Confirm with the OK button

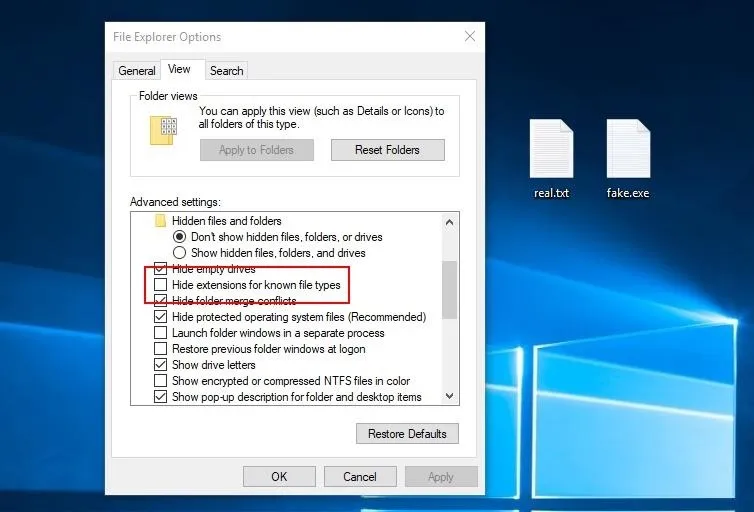[x=279, y=476]
